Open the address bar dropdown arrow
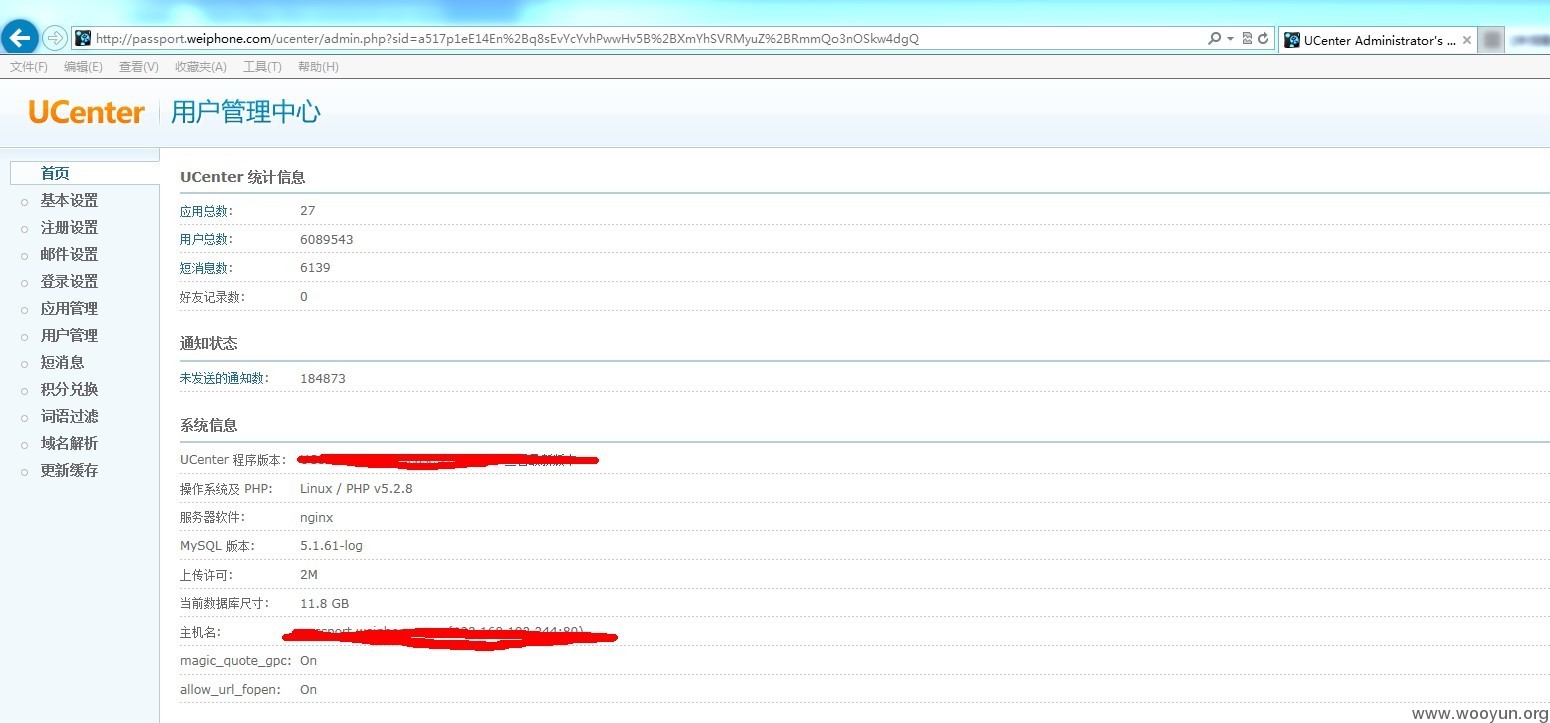 click(x=1229, y=39)
